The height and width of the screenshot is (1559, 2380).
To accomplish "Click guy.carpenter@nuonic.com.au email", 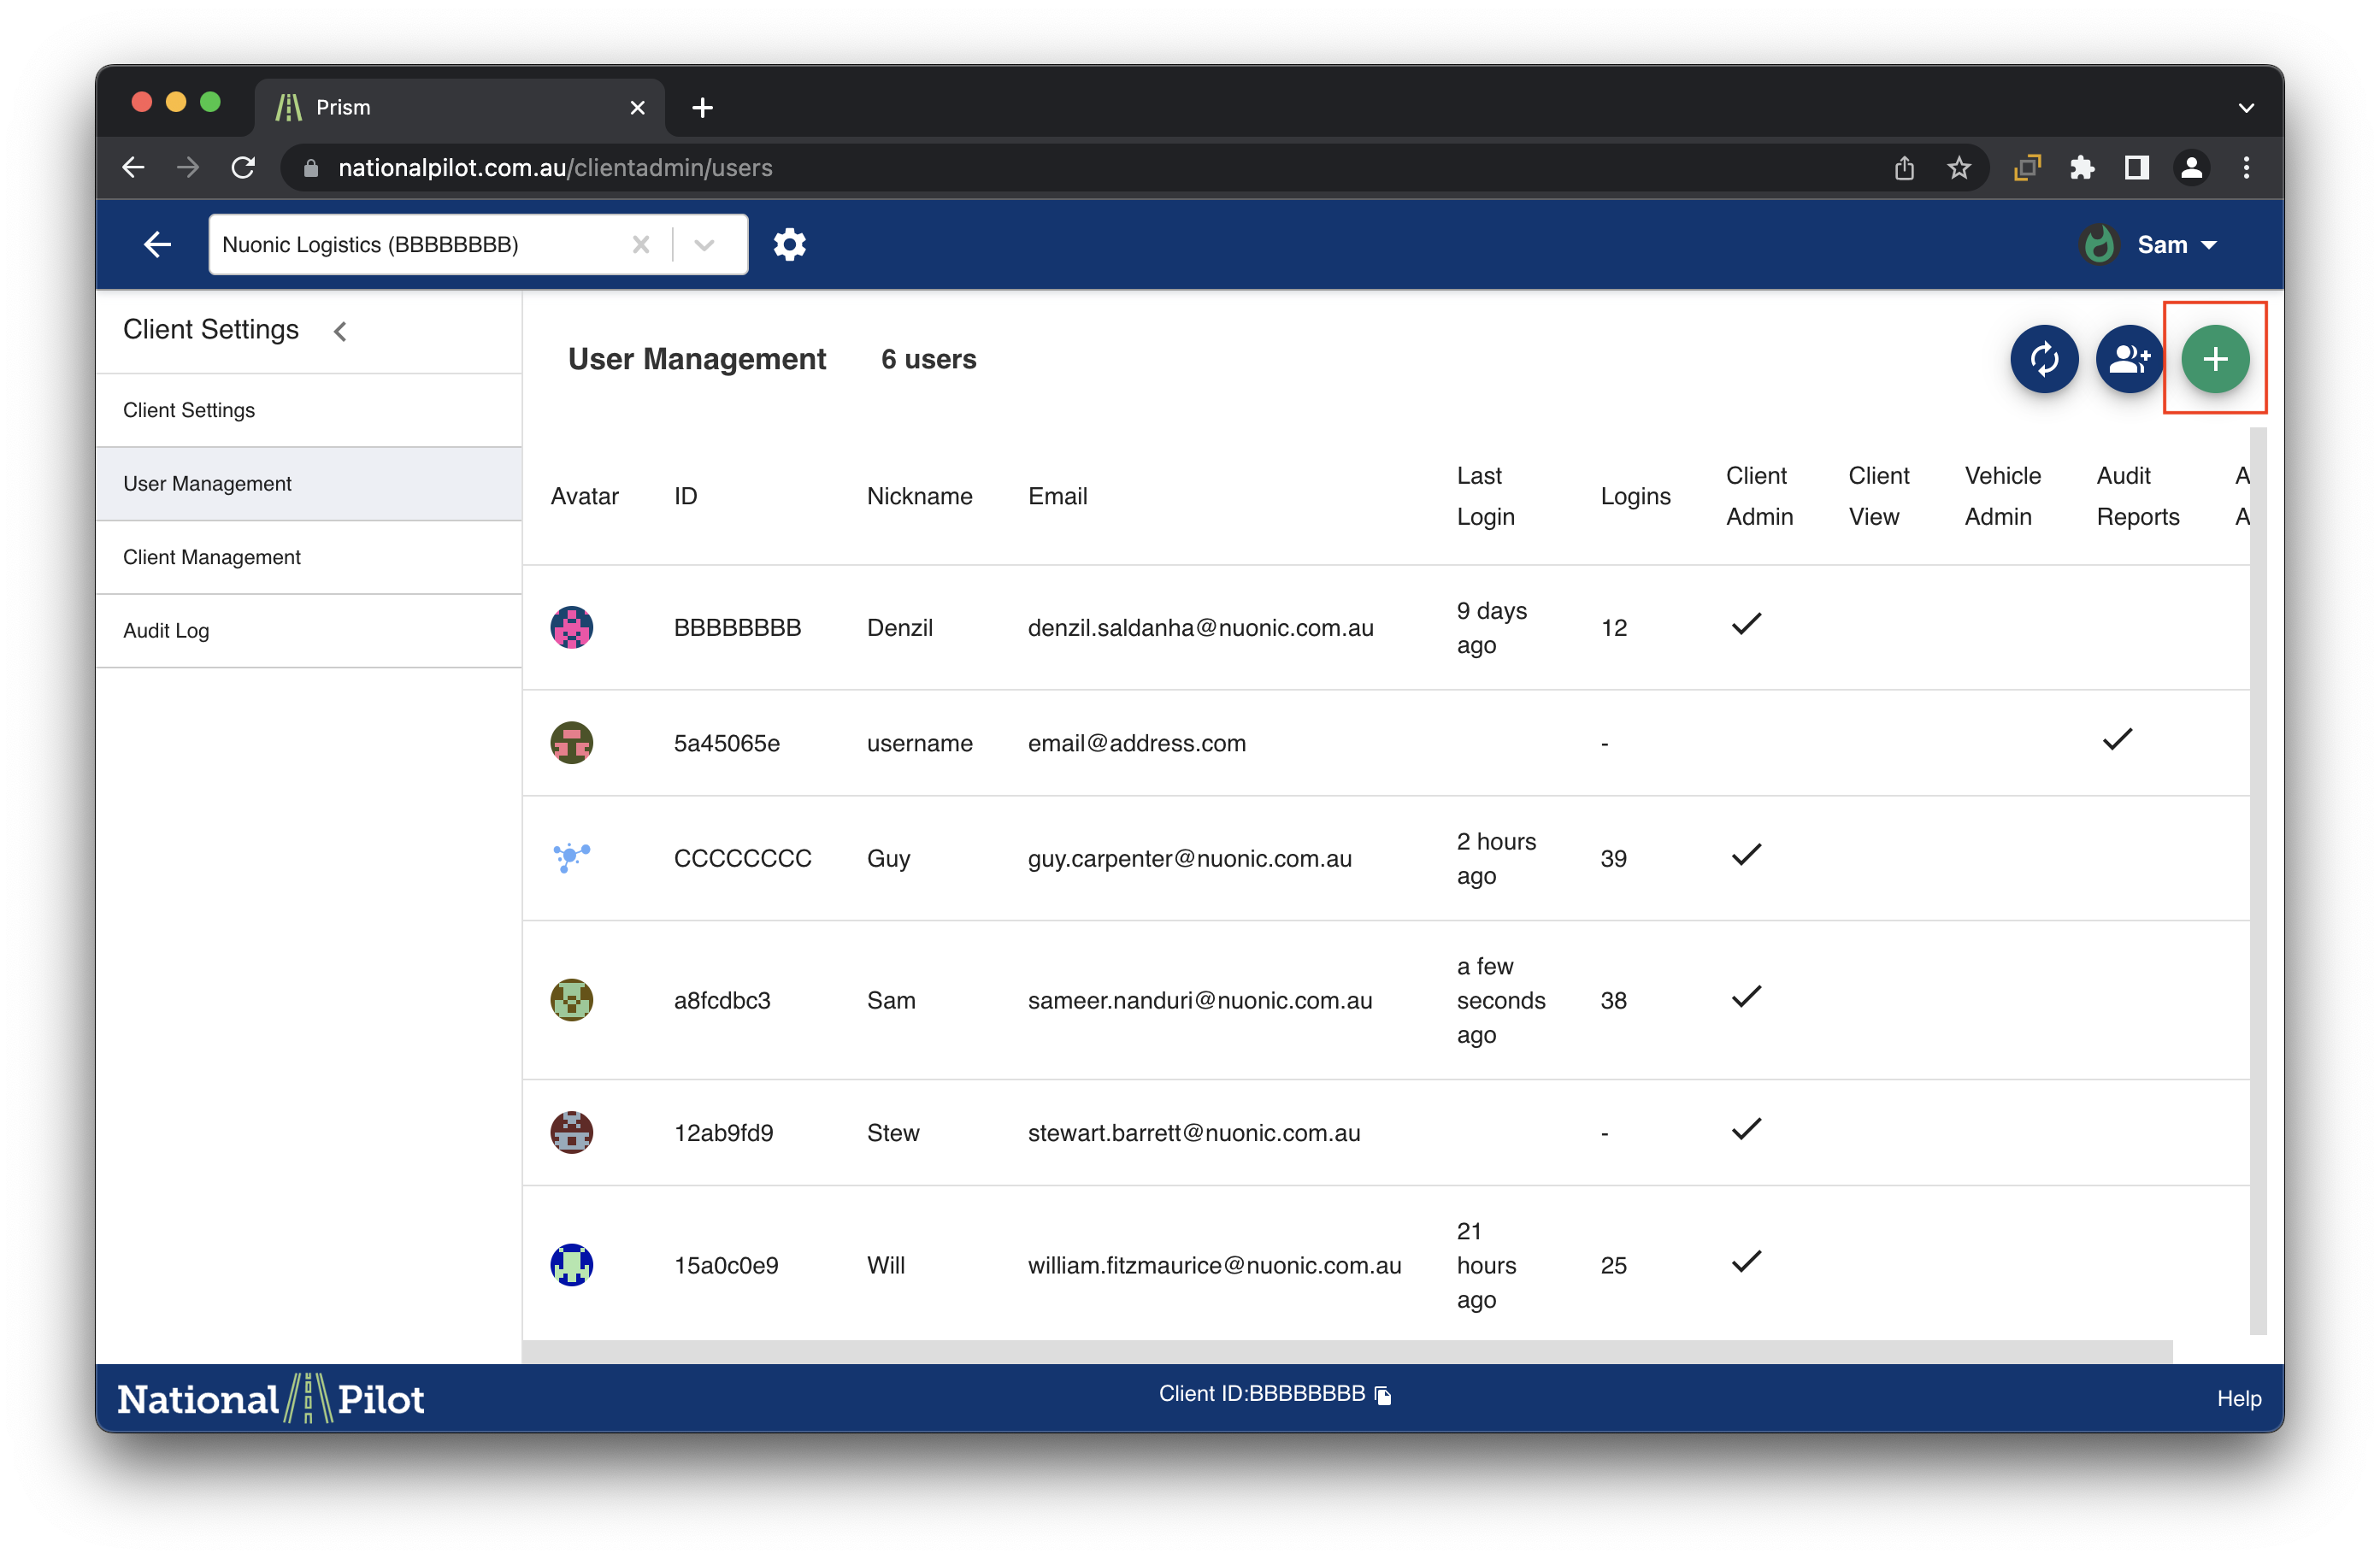I will [1189, 858].
